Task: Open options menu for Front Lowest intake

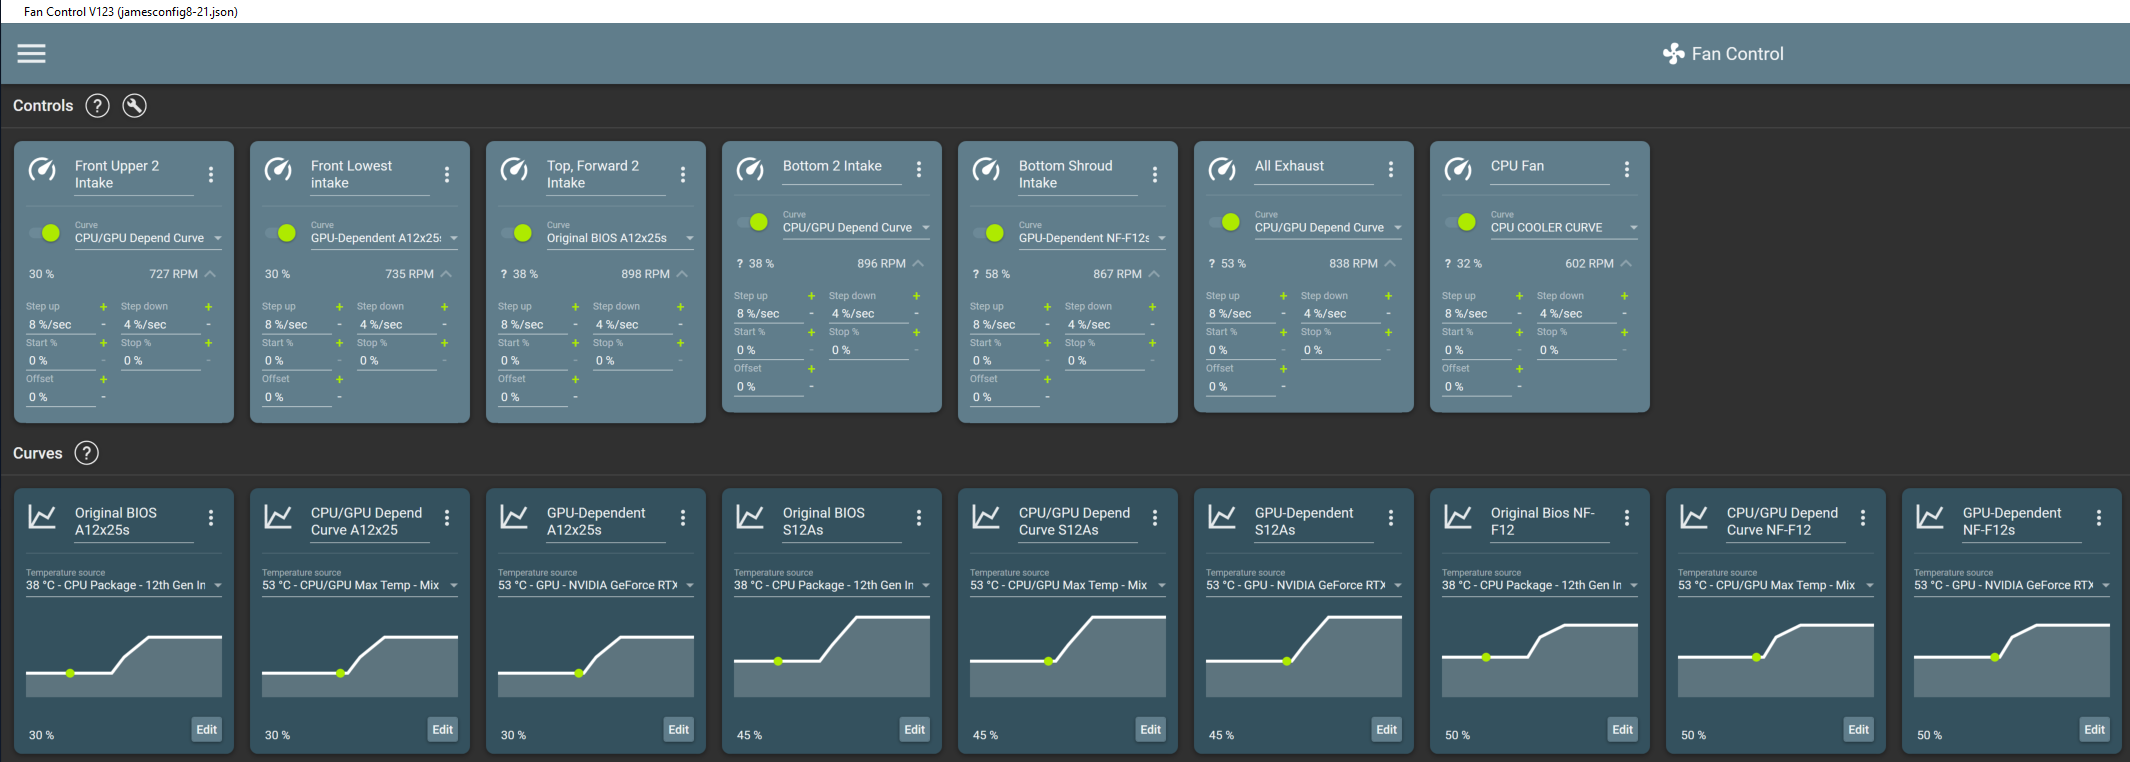Action: pyautogui.click(x=447, y=174)
